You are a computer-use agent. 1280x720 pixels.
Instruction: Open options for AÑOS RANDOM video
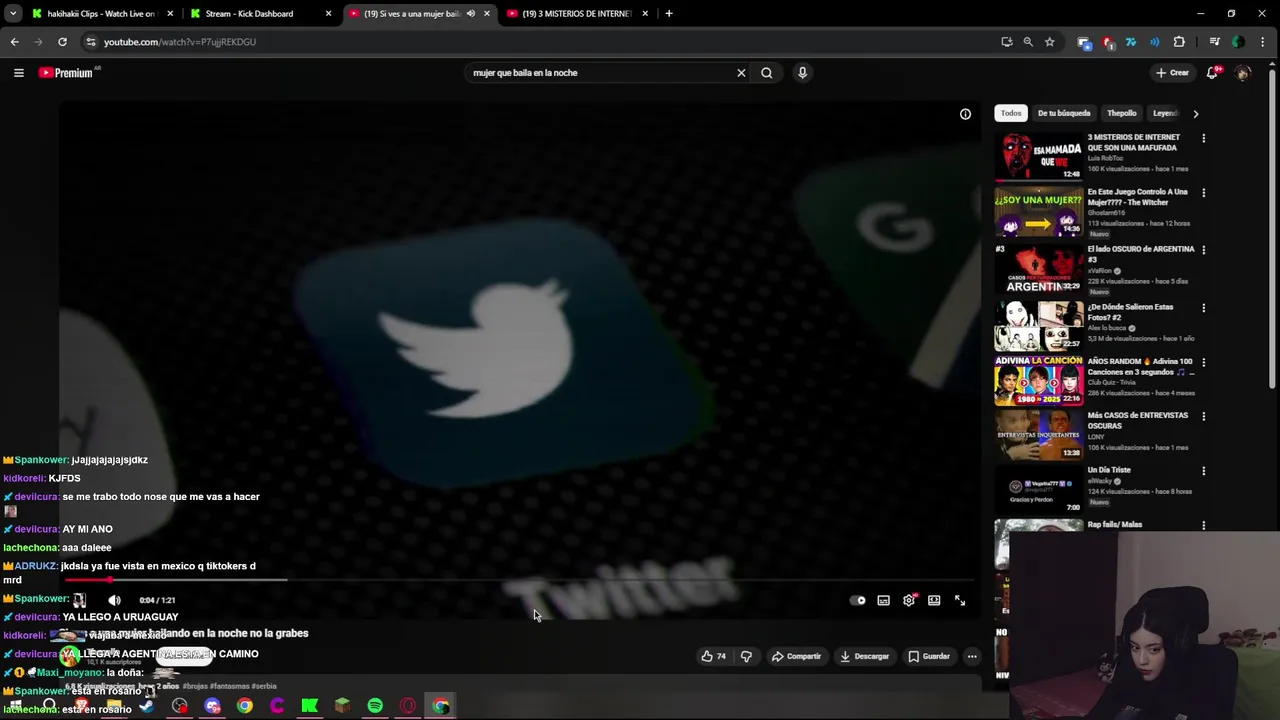click(1203, 362)
